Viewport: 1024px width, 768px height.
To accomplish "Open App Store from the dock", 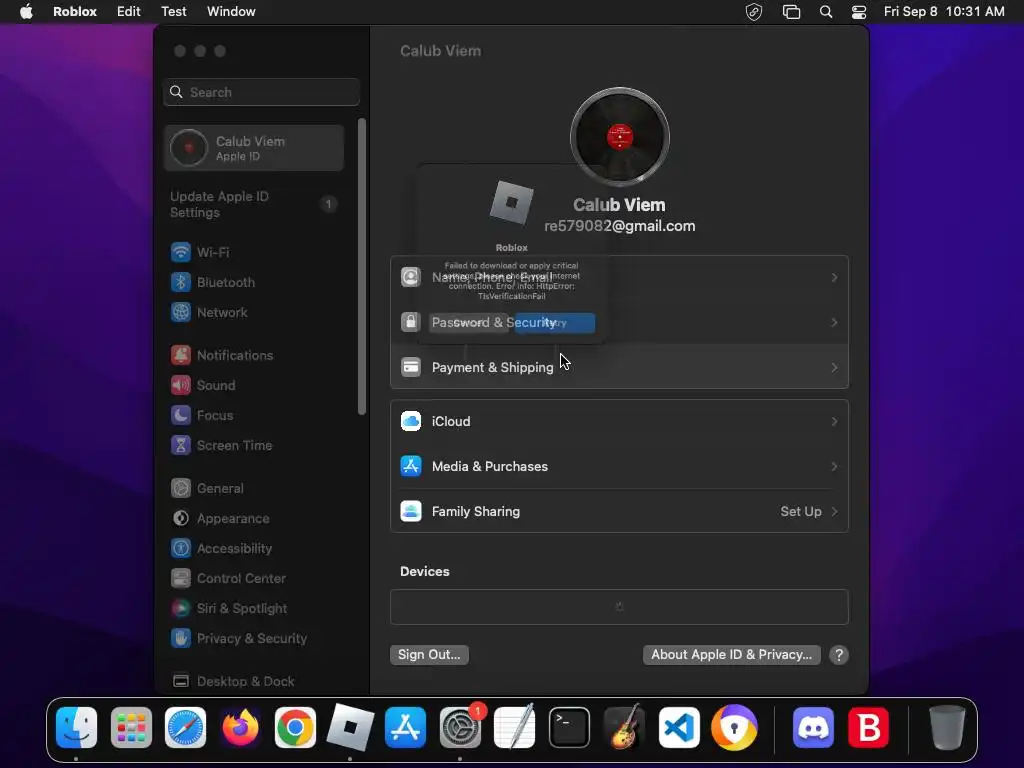I will pyautogui.click(x=405, y=728).
